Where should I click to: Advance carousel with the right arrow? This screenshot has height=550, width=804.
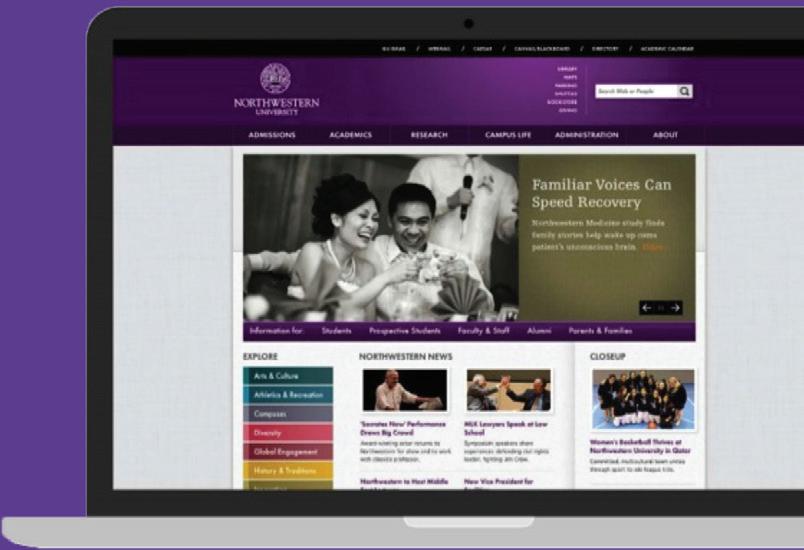(675, 308)
